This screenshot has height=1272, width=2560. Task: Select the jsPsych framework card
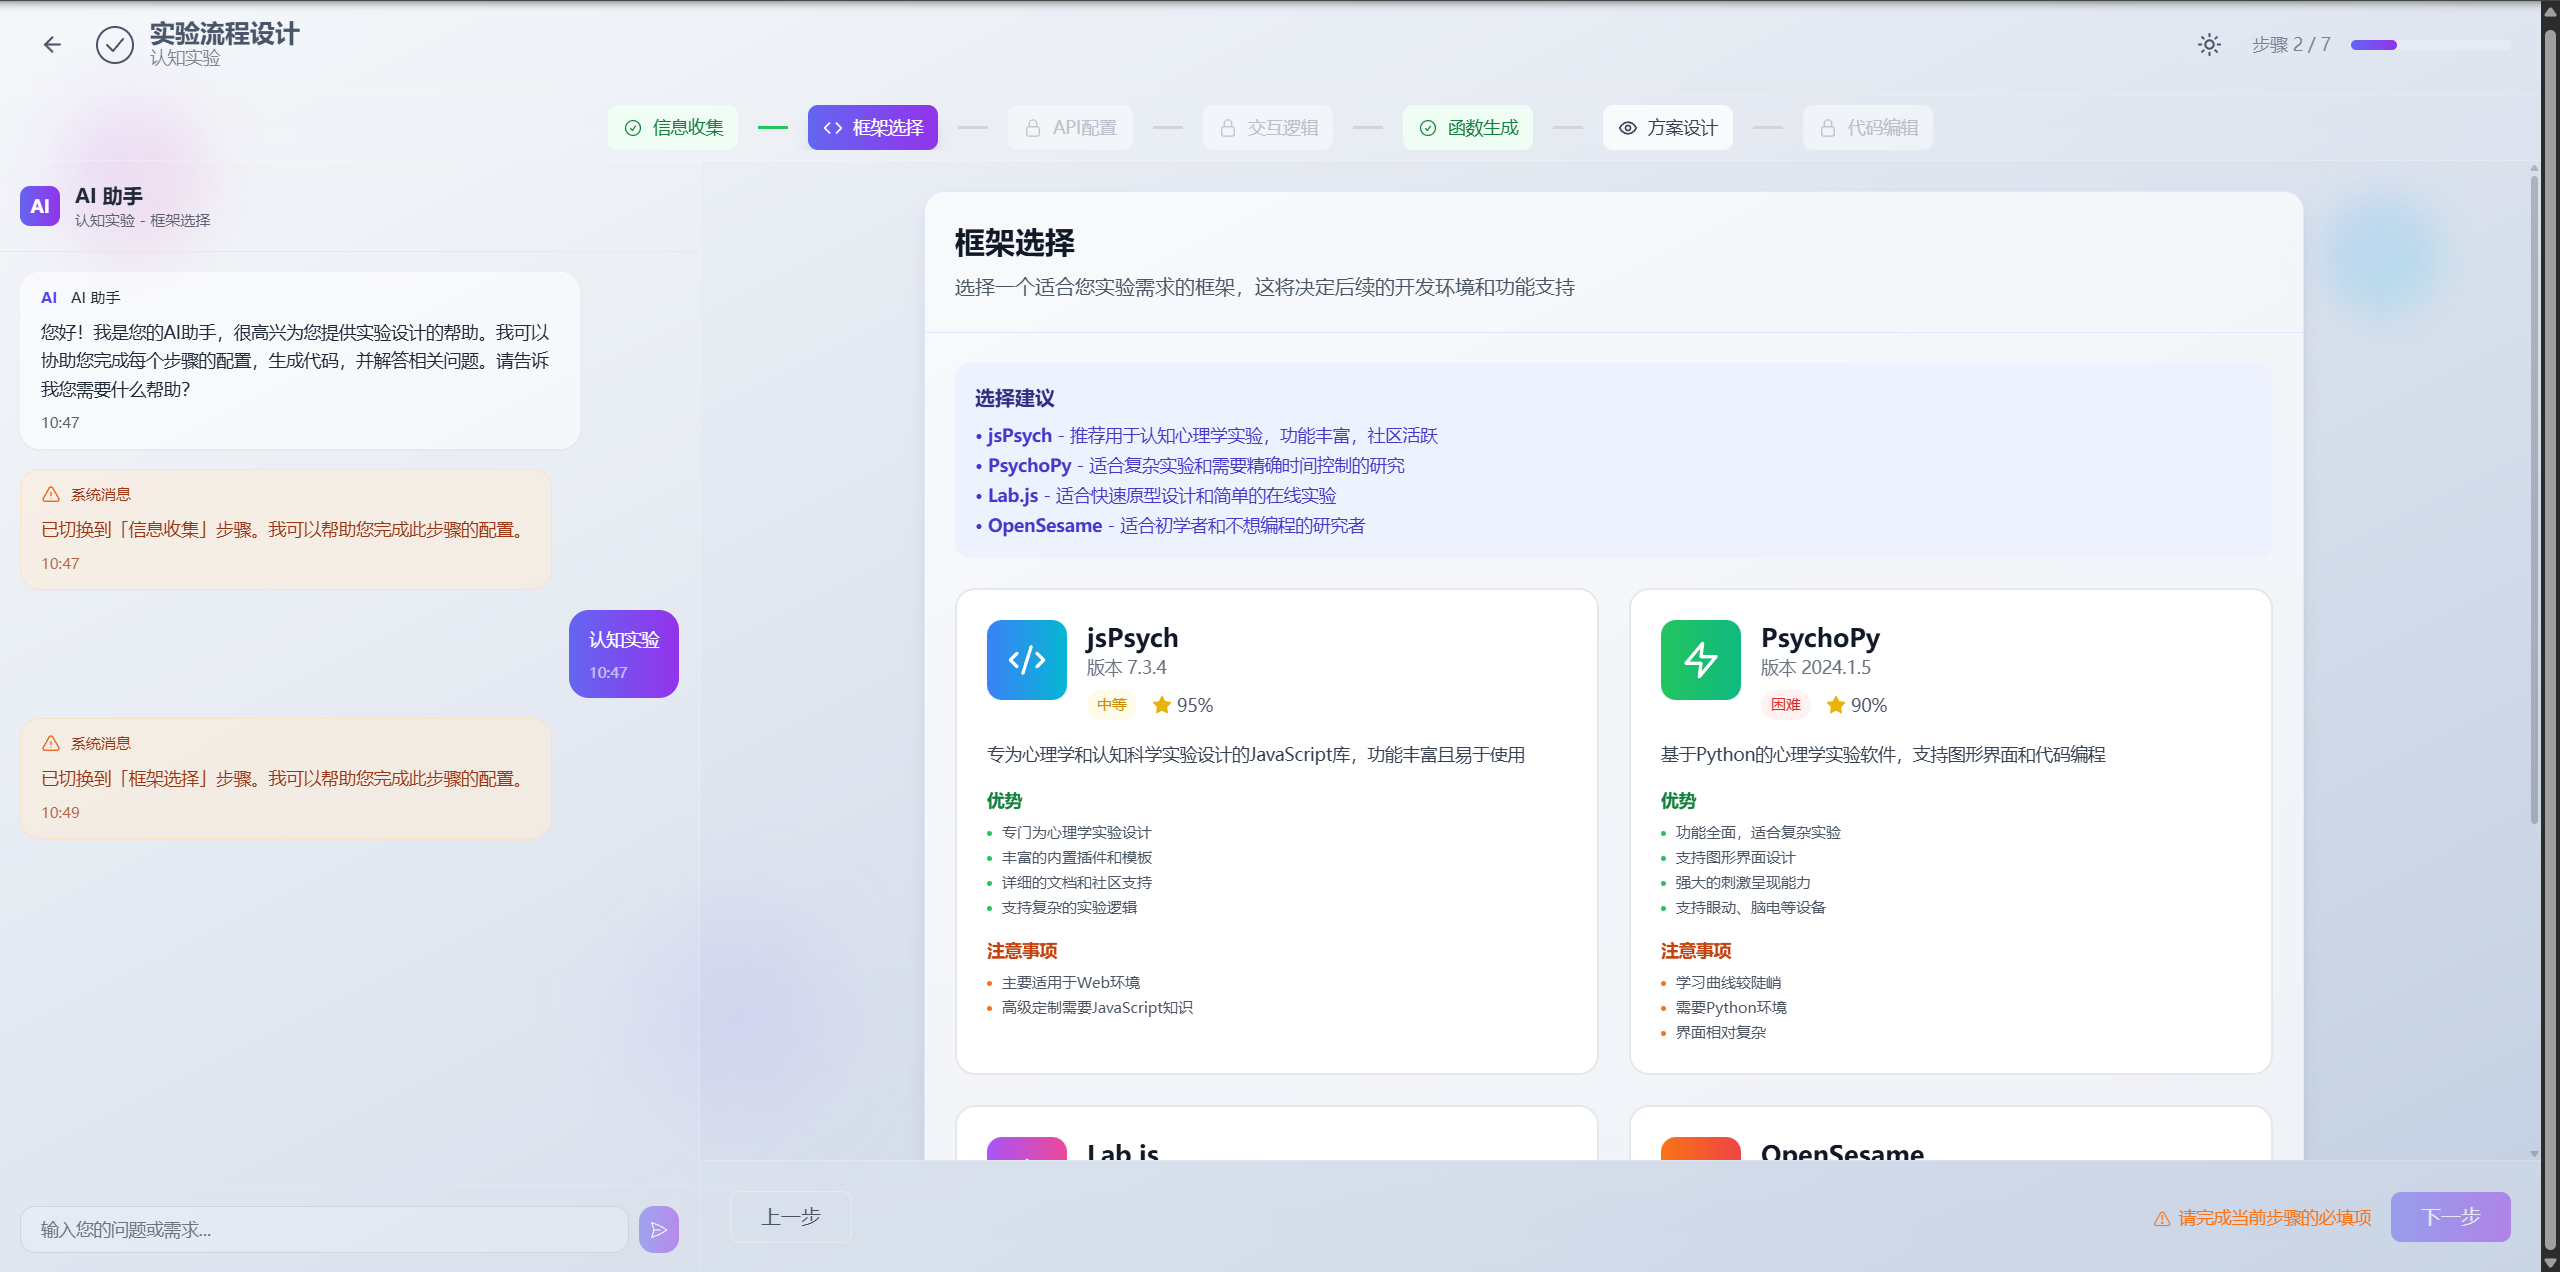[x=1277, y=831]
